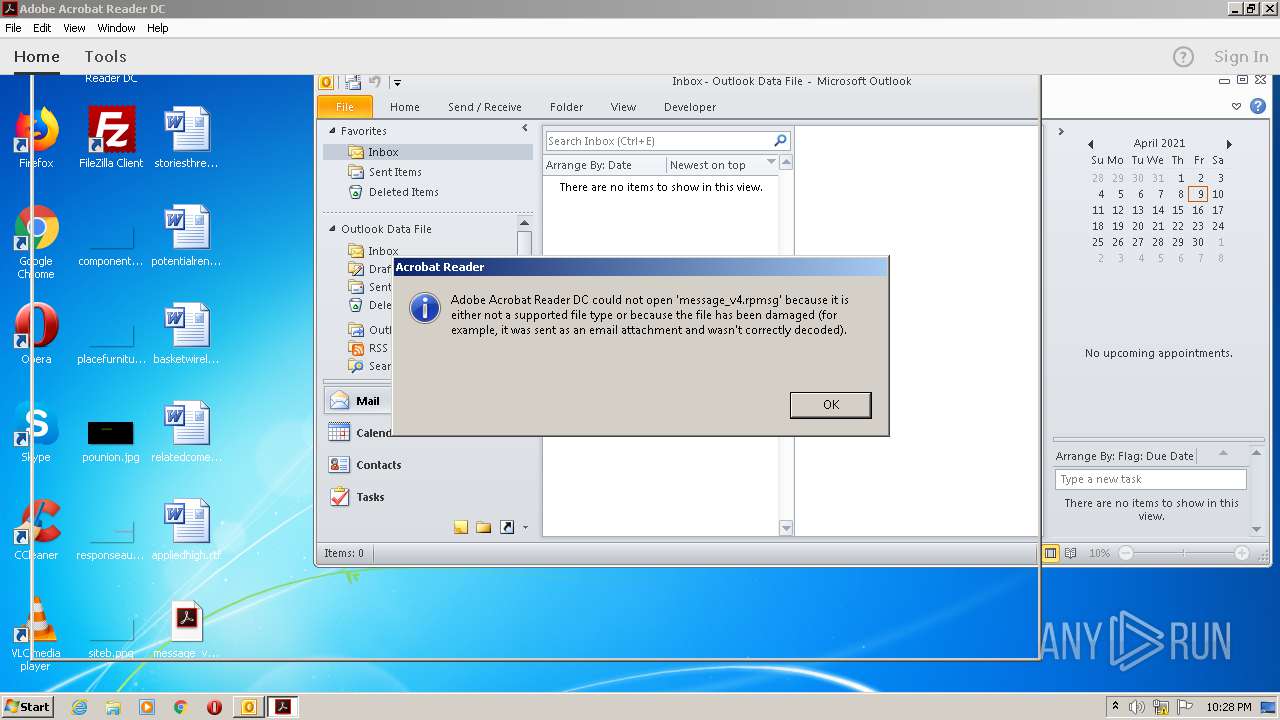Open the View menu in Acrobat Reader
This screenshot has width=1280, height=720.
[x=74, y=28]
